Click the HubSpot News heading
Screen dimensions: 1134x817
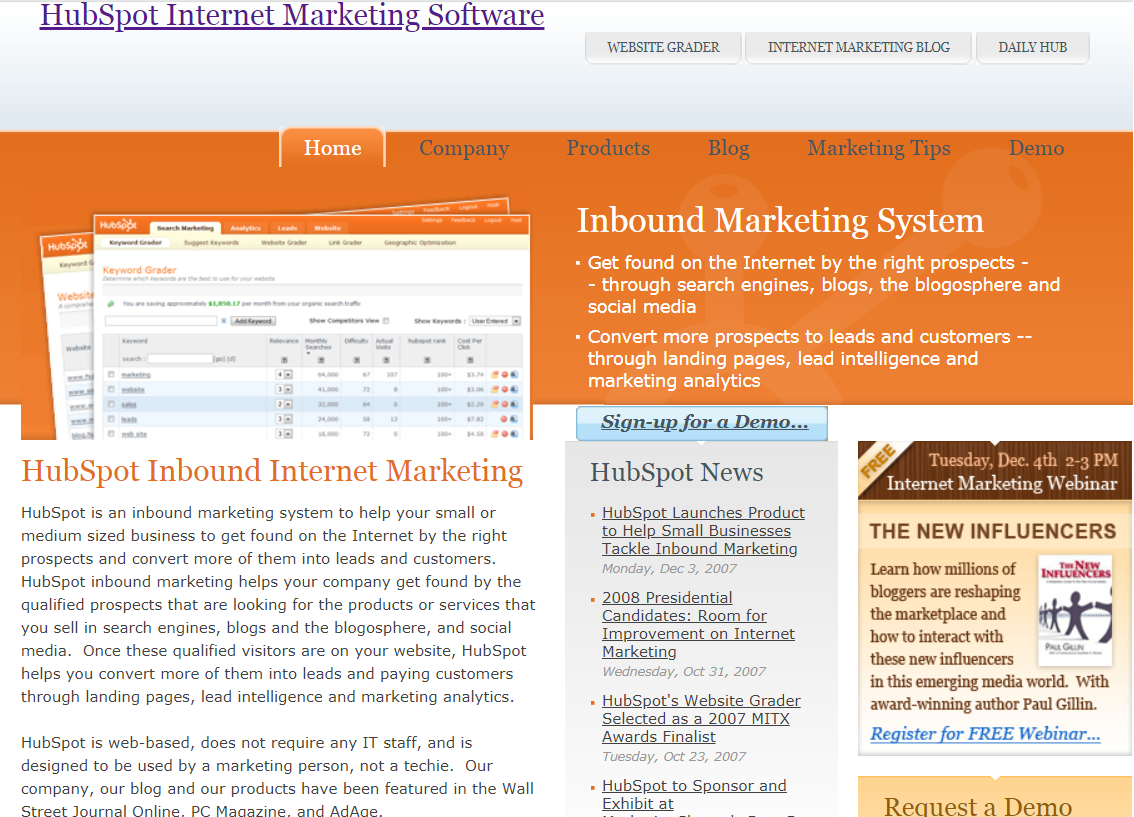coord(676,472)
